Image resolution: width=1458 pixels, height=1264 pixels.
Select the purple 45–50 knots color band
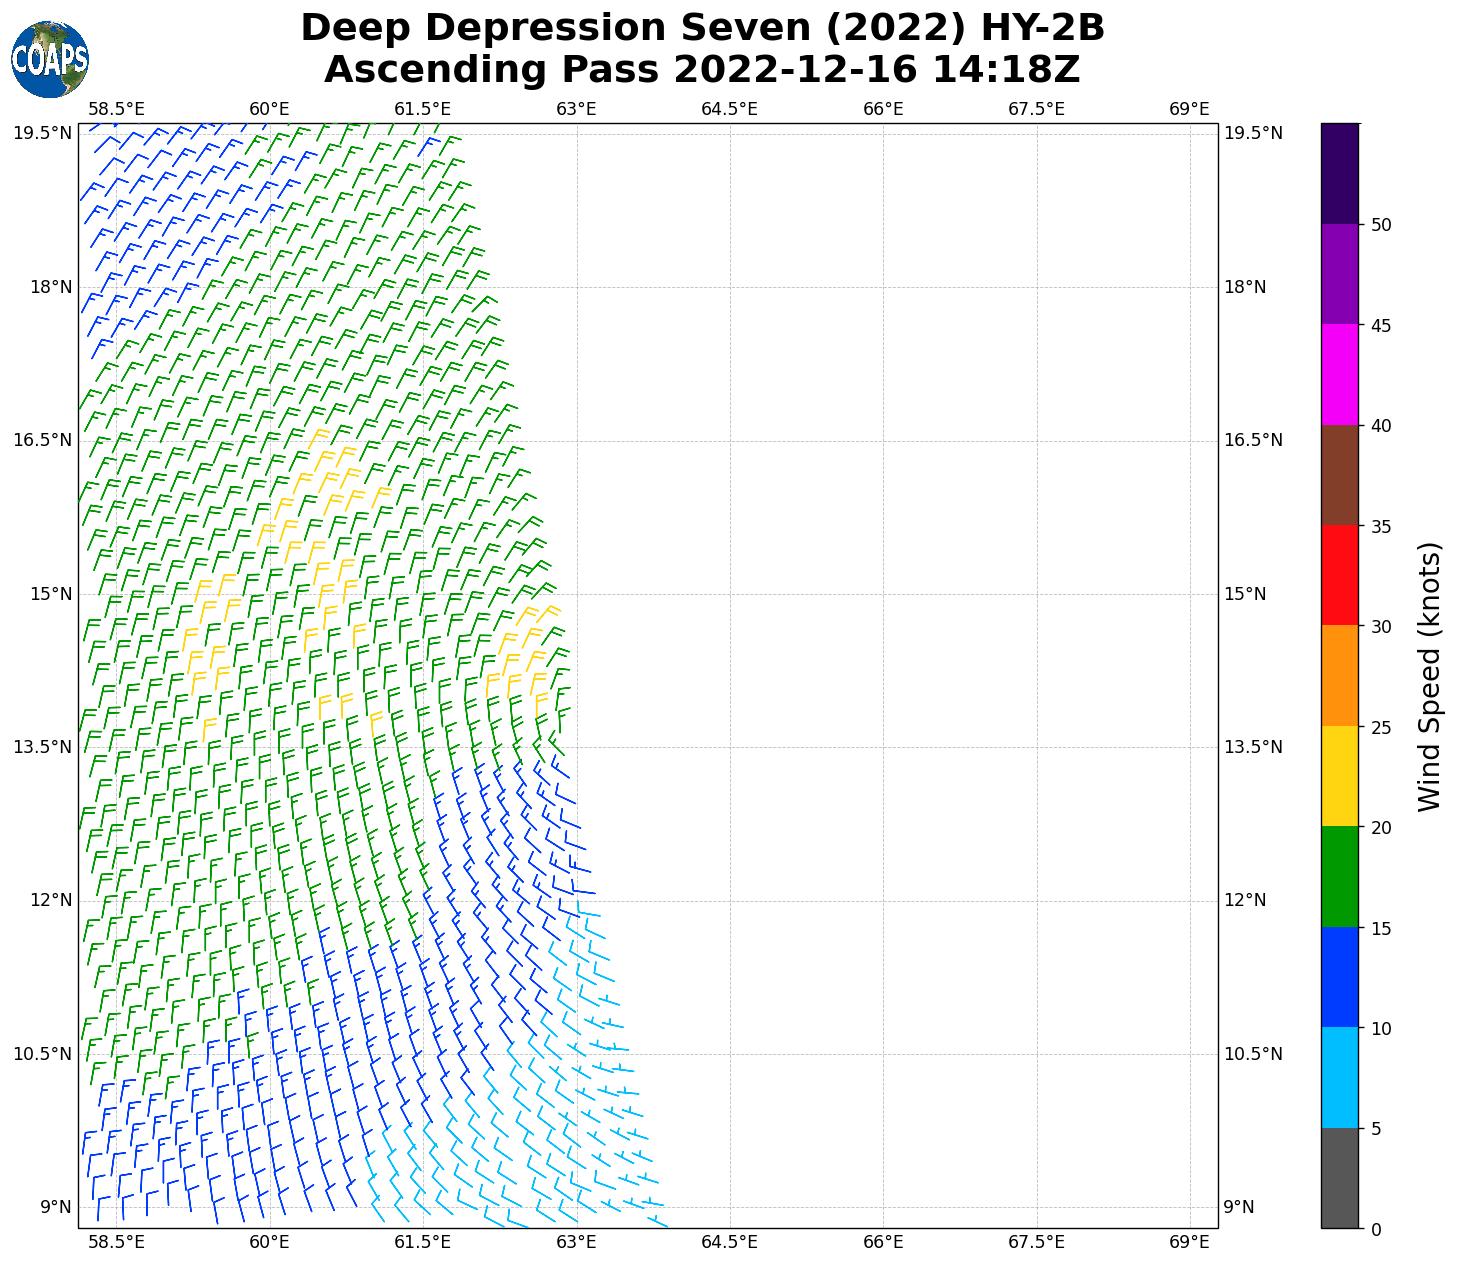click(x=1339, y=274)
